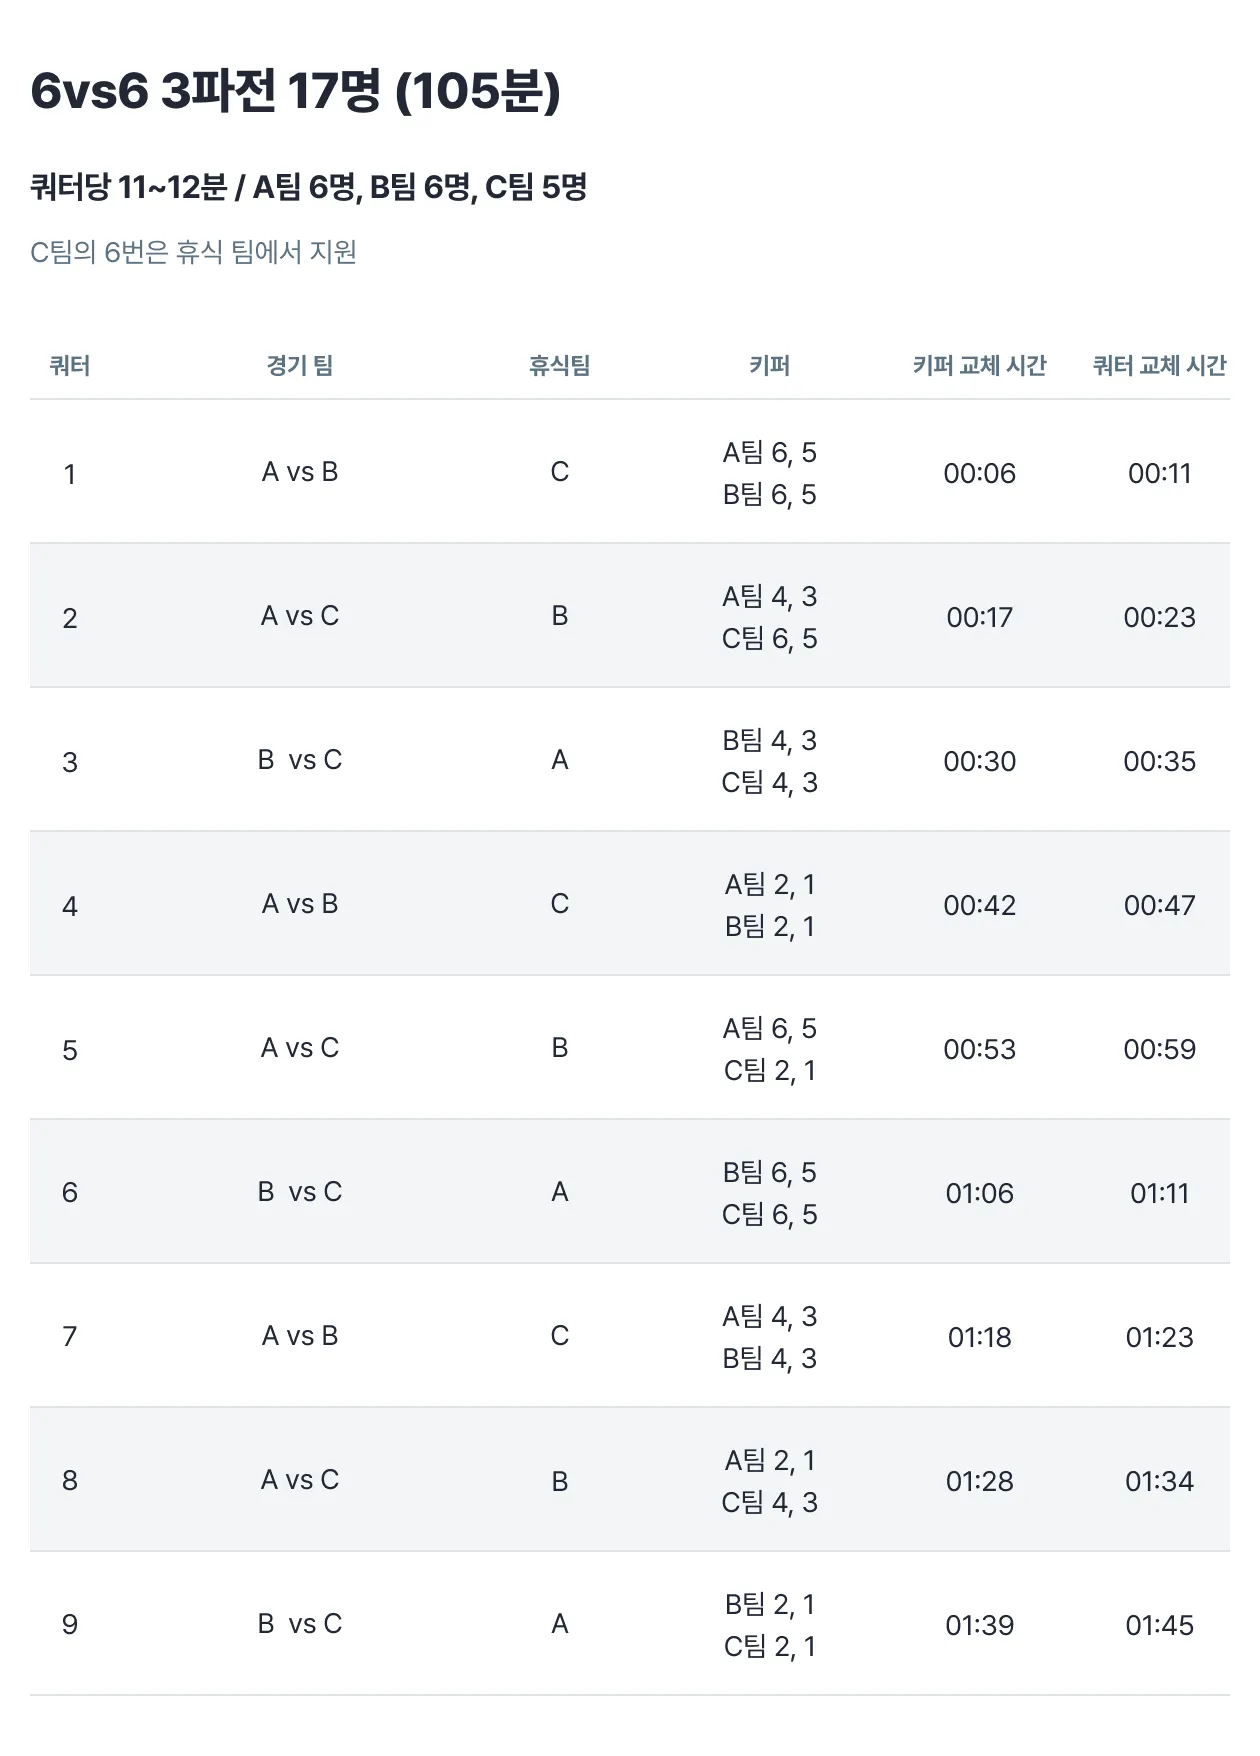Click the note "C팀의 6번은 휴식 팀에서 지원"

click(193, 252)
